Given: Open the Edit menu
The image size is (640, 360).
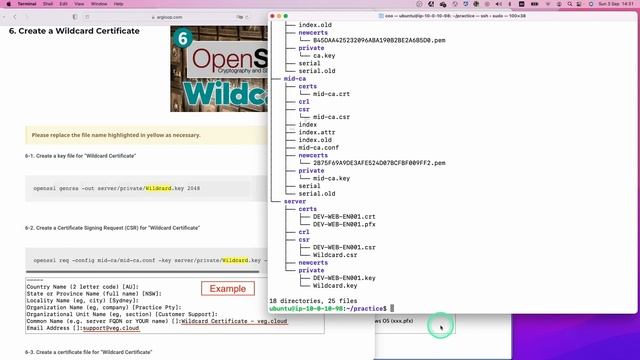Looking at the screenshot, I should click(x=63, y=4).
